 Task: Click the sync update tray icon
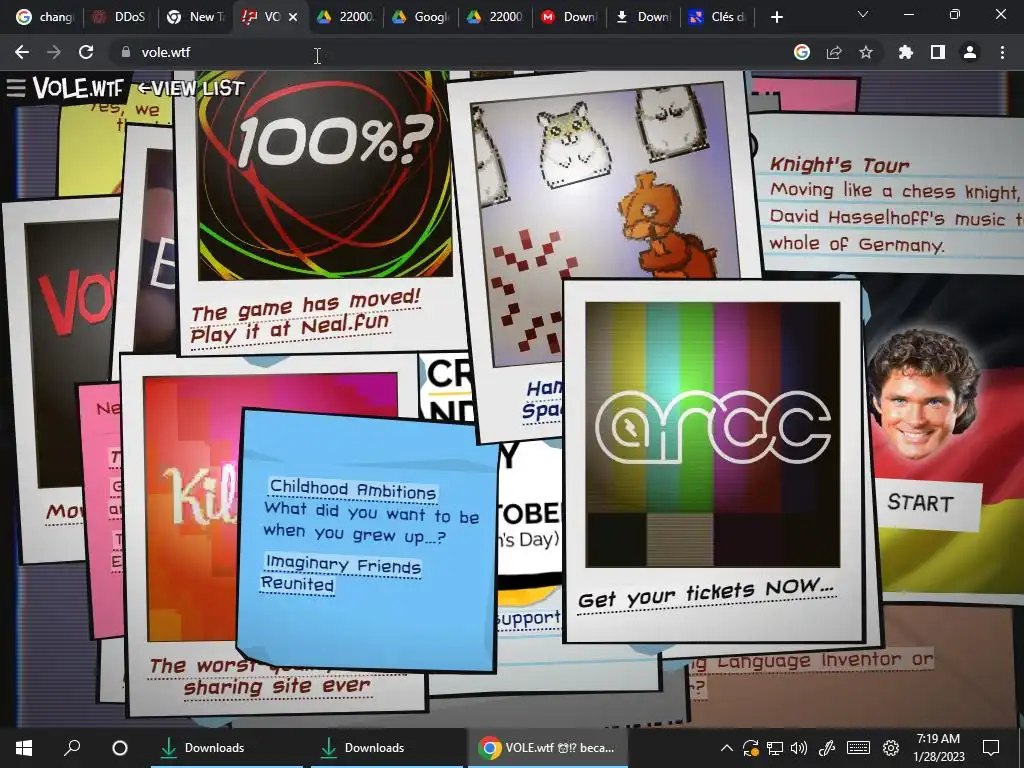point(750,748)
